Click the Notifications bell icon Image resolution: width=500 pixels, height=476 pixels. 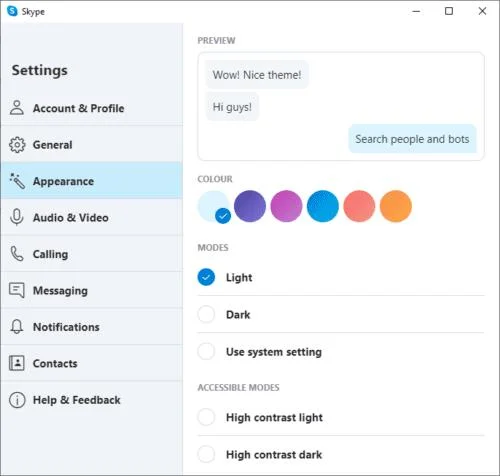click(x=17, y=327)
